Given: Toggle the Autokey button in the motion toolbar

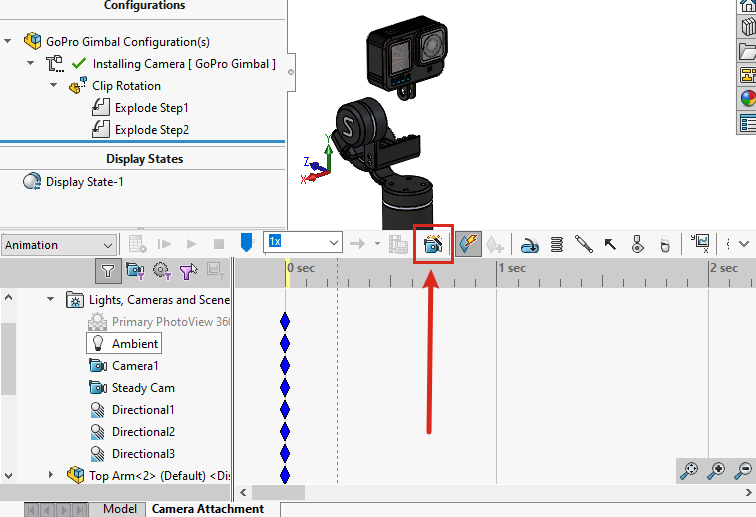Looking at the screenshot, I should (x=468, y=244).
